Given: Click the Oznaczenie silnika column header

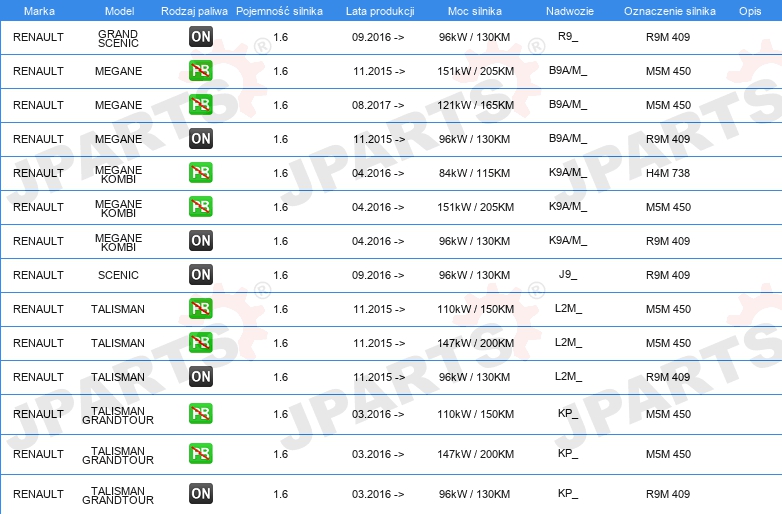Looking at the screenshot, I should 669,11.
